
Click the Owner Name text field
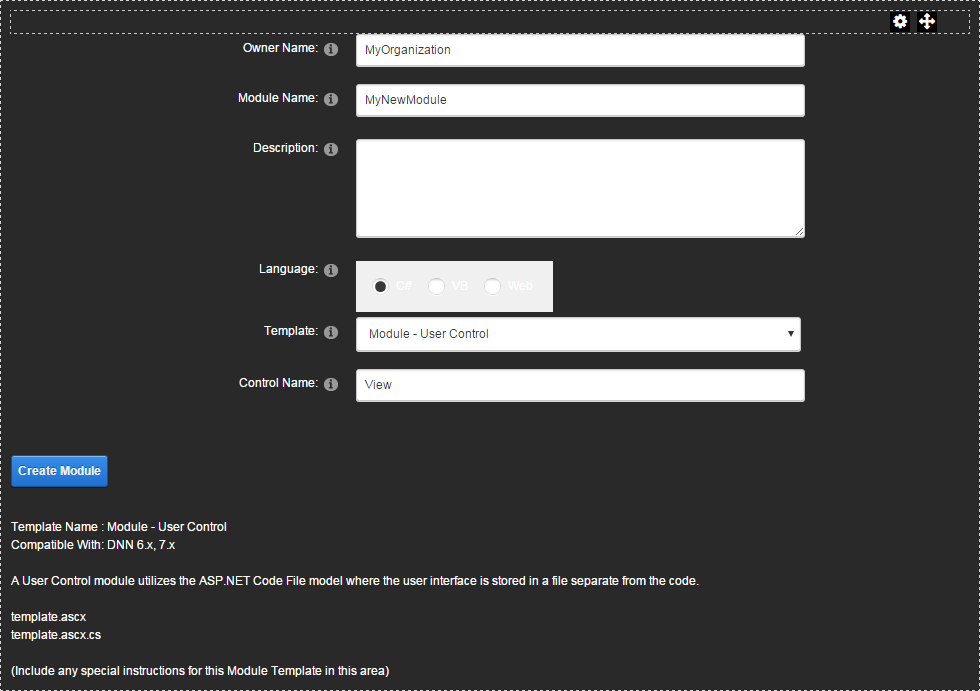coord(580,50)
